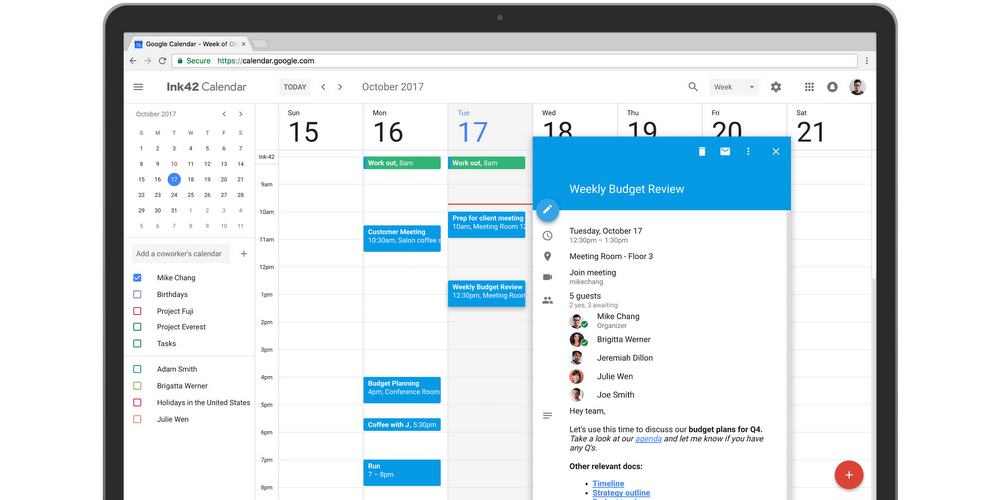
Task: Add coworker calendar plus icon
Action: 243,253
